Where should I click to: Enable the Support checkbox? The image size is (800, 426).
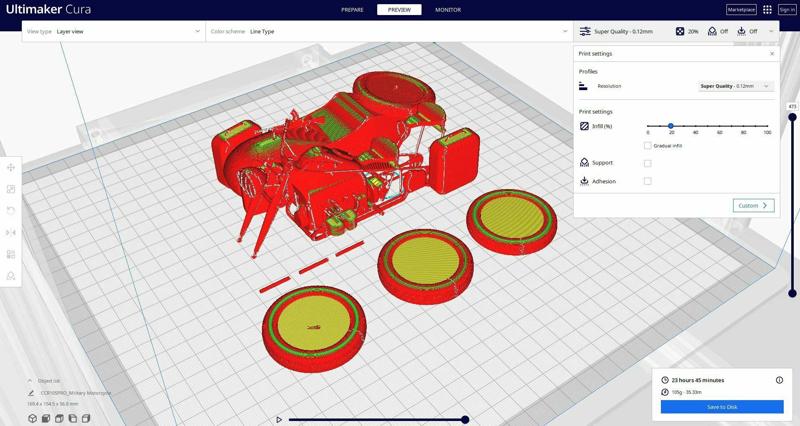pyautogui.click(x=647, y=163)
